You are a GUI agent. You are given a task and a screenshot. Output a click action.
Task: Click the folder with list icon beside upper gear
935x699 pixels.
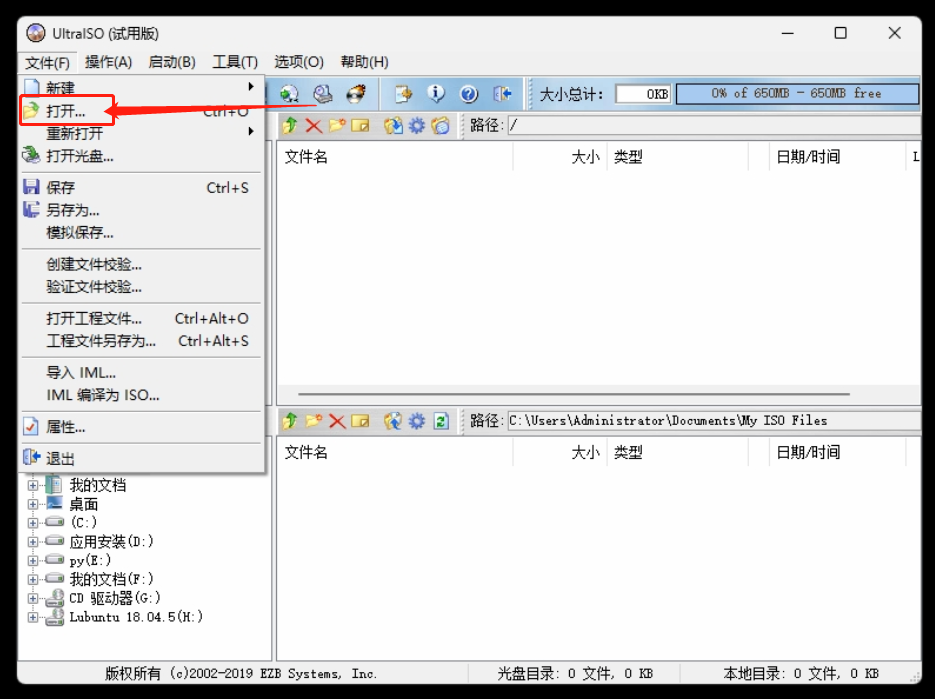[x=440, y=125]
